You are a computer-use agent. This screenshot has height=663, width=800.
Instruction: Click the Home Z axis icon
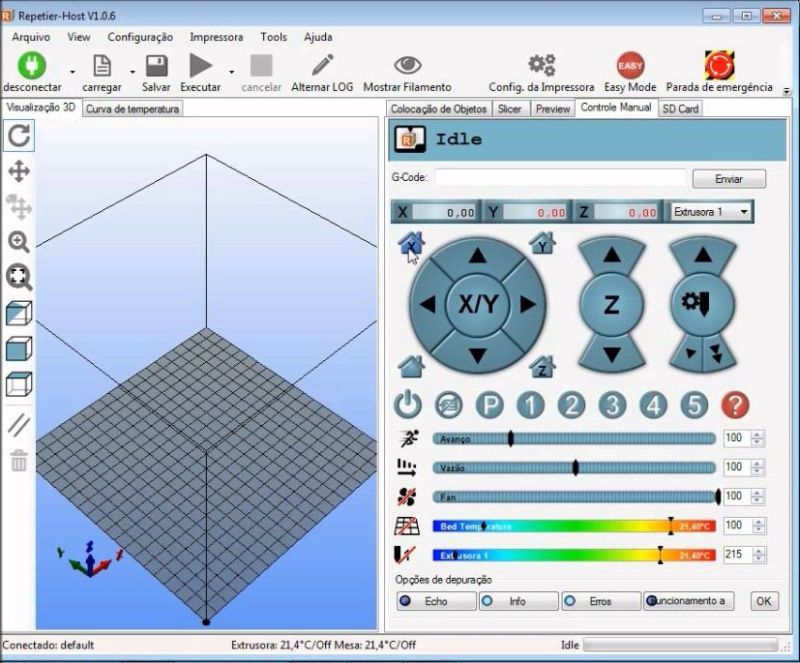coord(542,367)
